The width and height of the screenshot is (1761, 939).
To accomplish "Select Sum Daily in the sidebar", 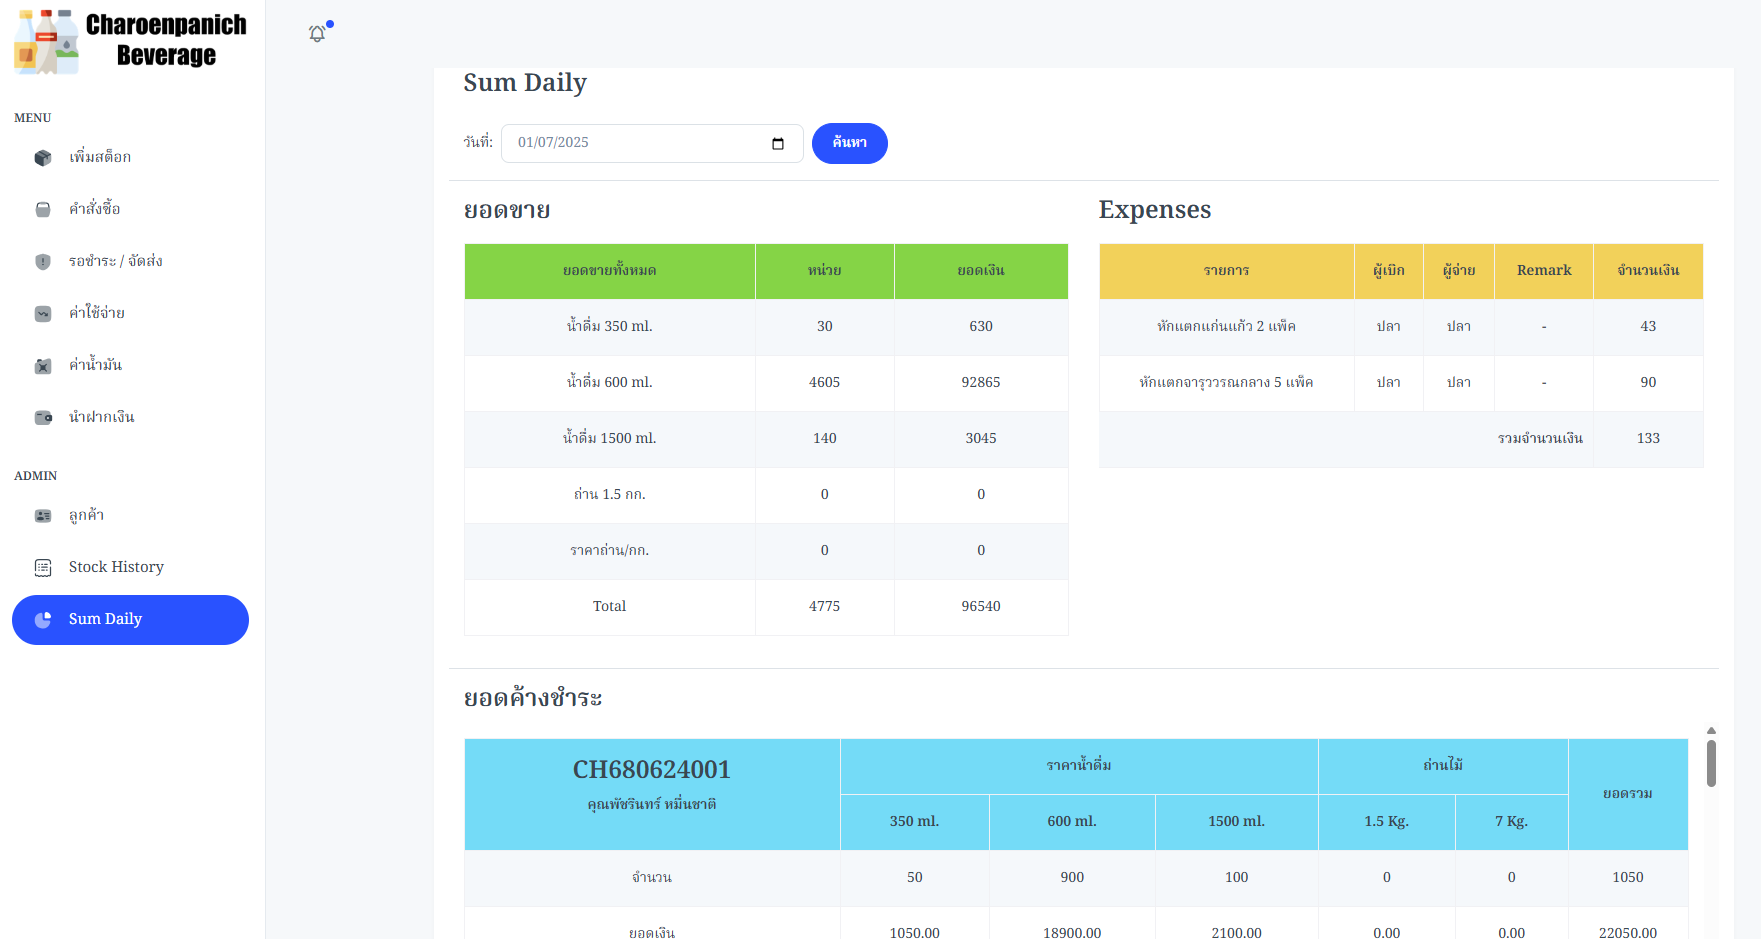I will [130, 620].
